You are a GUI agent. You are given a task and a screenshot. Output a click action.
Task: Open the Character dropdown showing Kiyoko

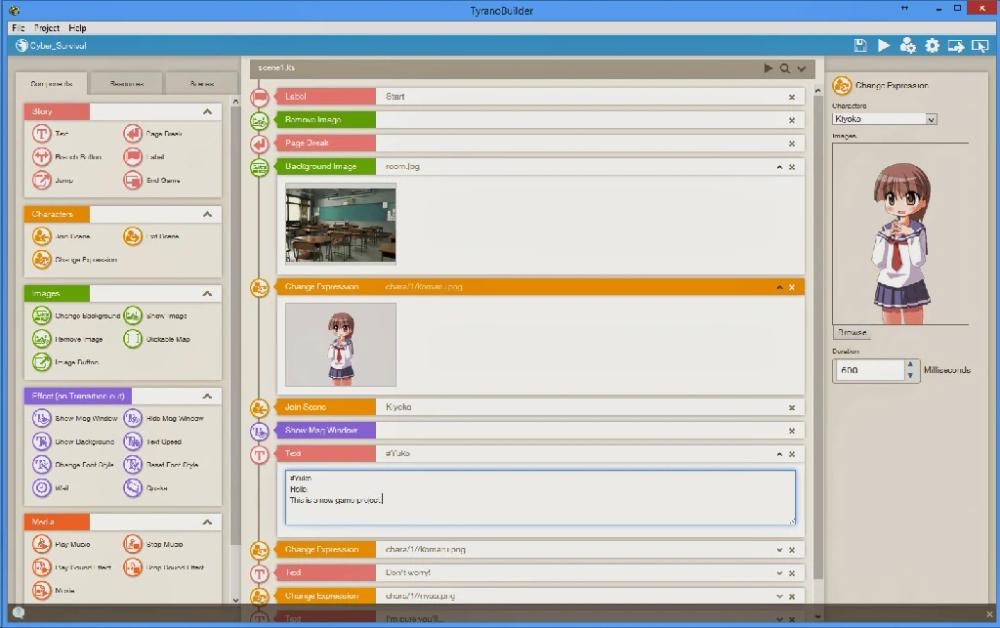(x=884, y=119)
